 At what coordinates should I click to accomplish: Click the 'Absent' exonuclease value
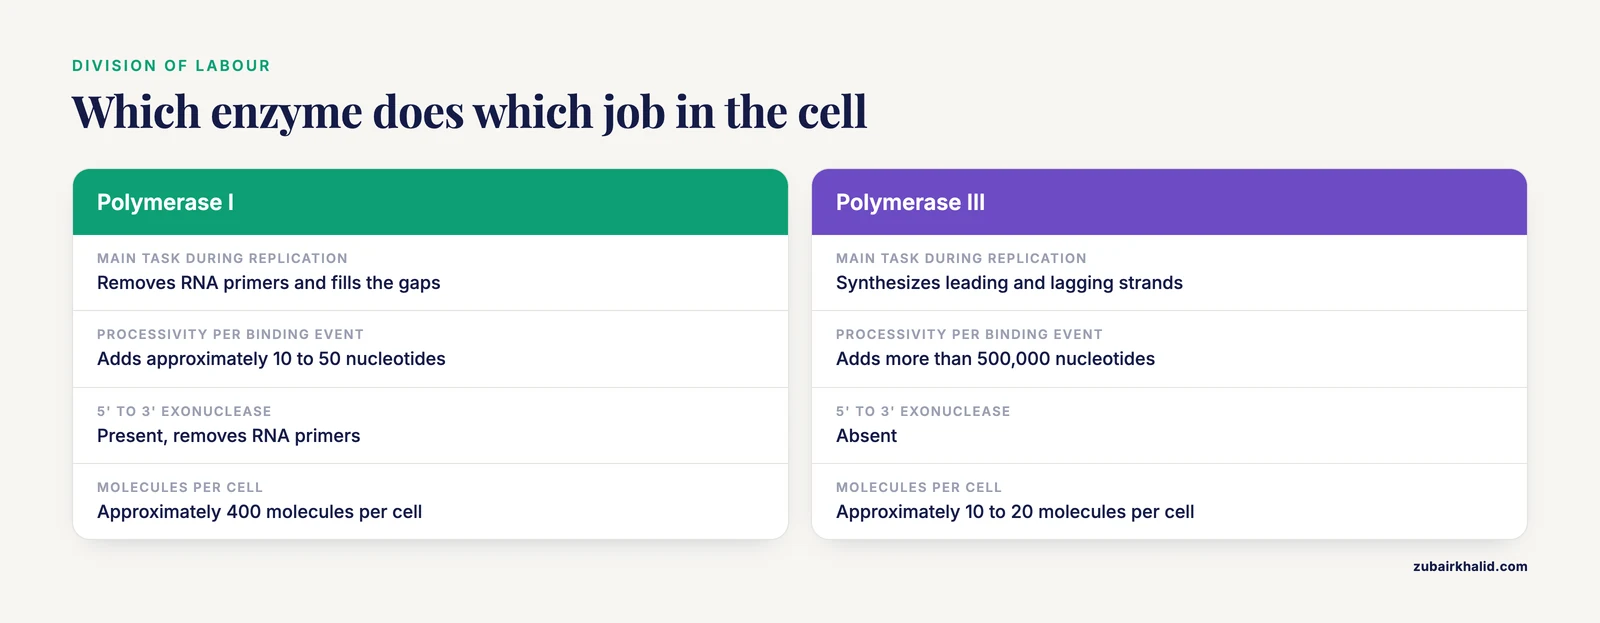coord(866,436)
